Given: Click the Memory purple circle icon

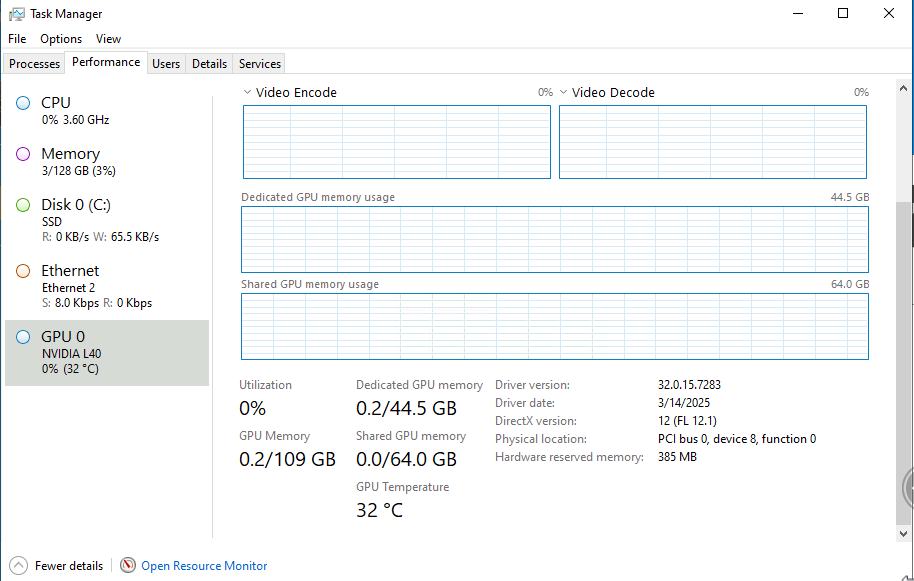Looking at the screenshot, I should coord(23,154).
